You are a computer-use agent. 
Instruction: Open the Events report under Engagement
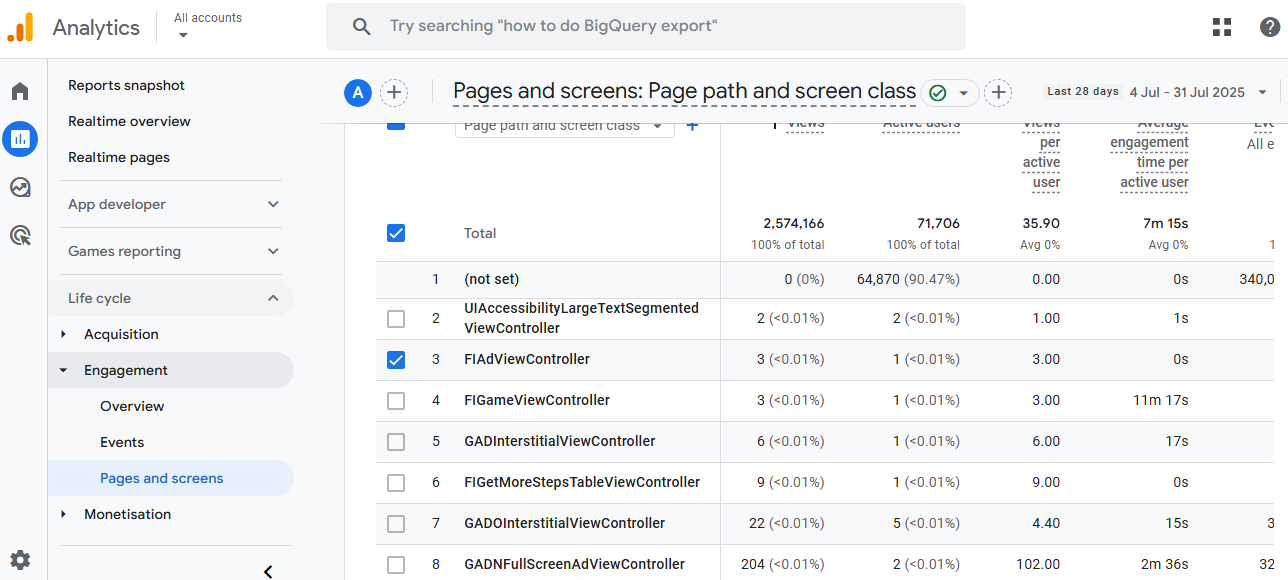122,442
